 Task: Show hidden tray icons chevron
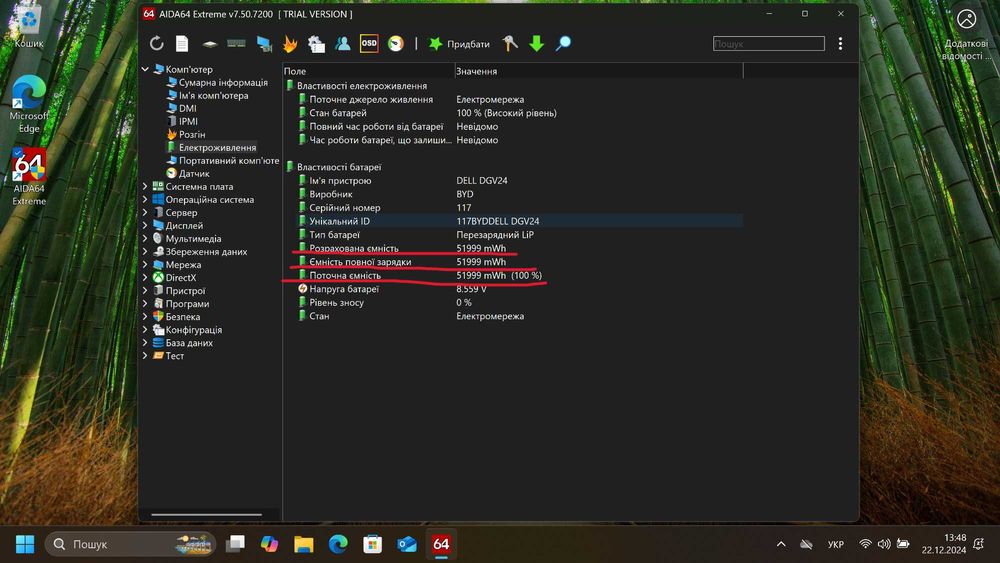(781, 544)
